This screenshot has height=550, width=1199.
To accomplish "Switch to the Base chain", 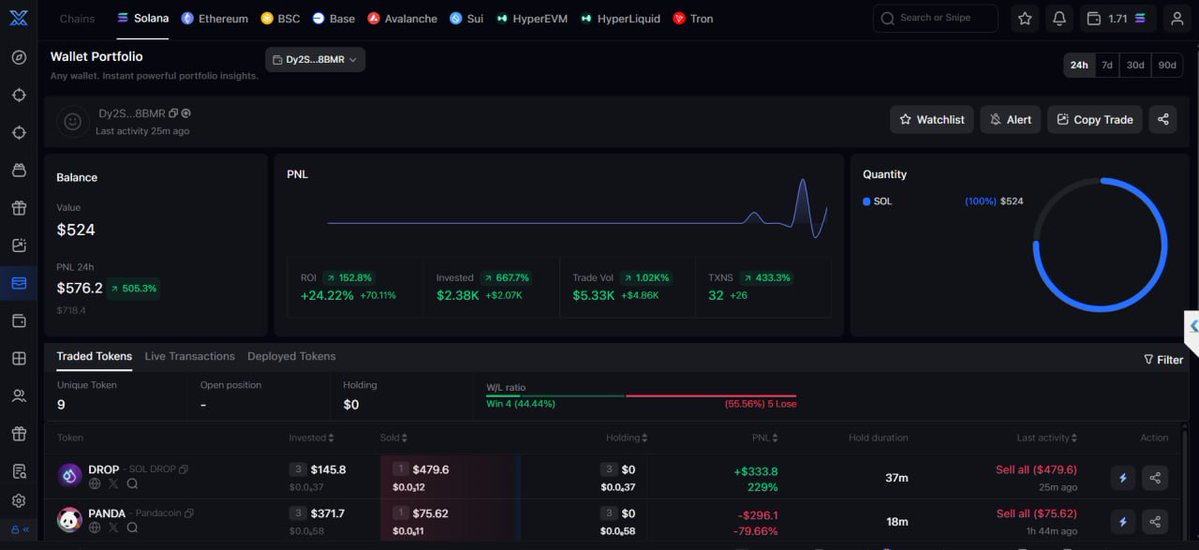I will click(x=333, y=18).
